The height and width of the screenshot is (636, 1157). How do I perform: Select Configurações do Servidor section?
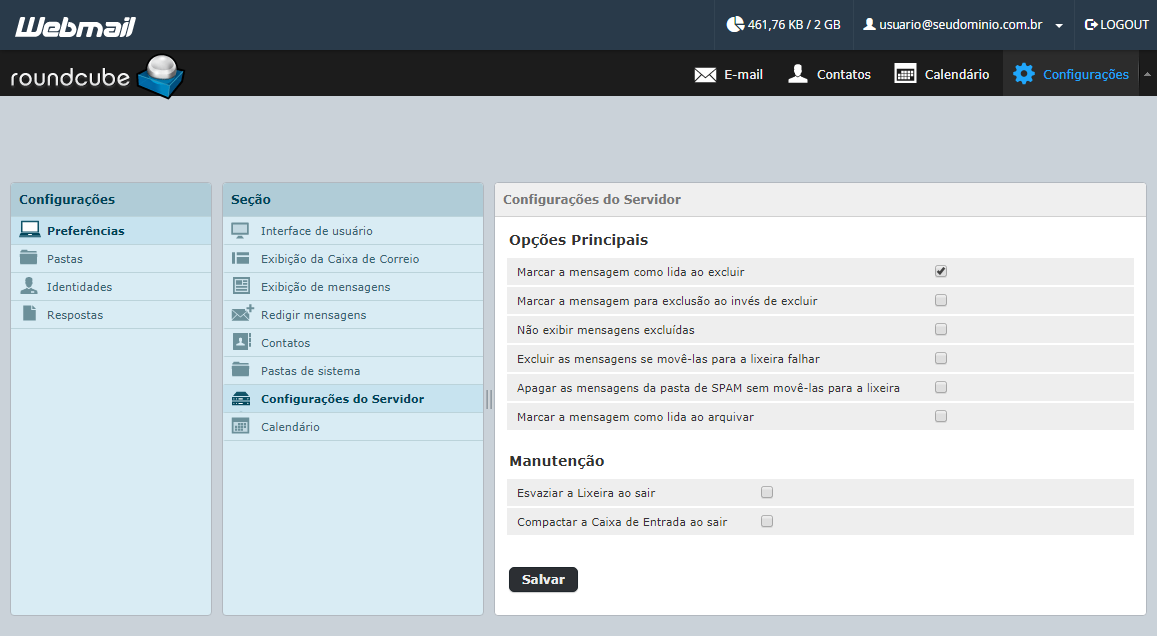[x=353, y=398]
